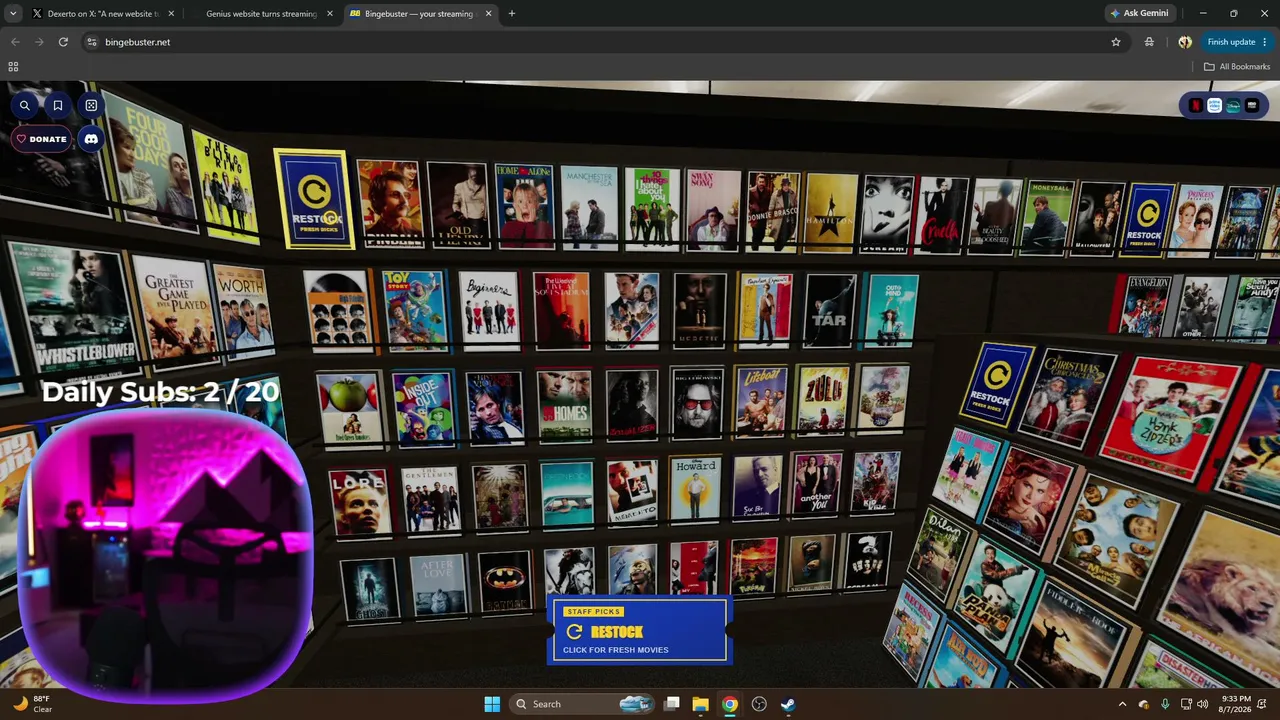Select the Toy Story movie poster
Viewport: 1280px width, 720px height.
tap(414, 310)
